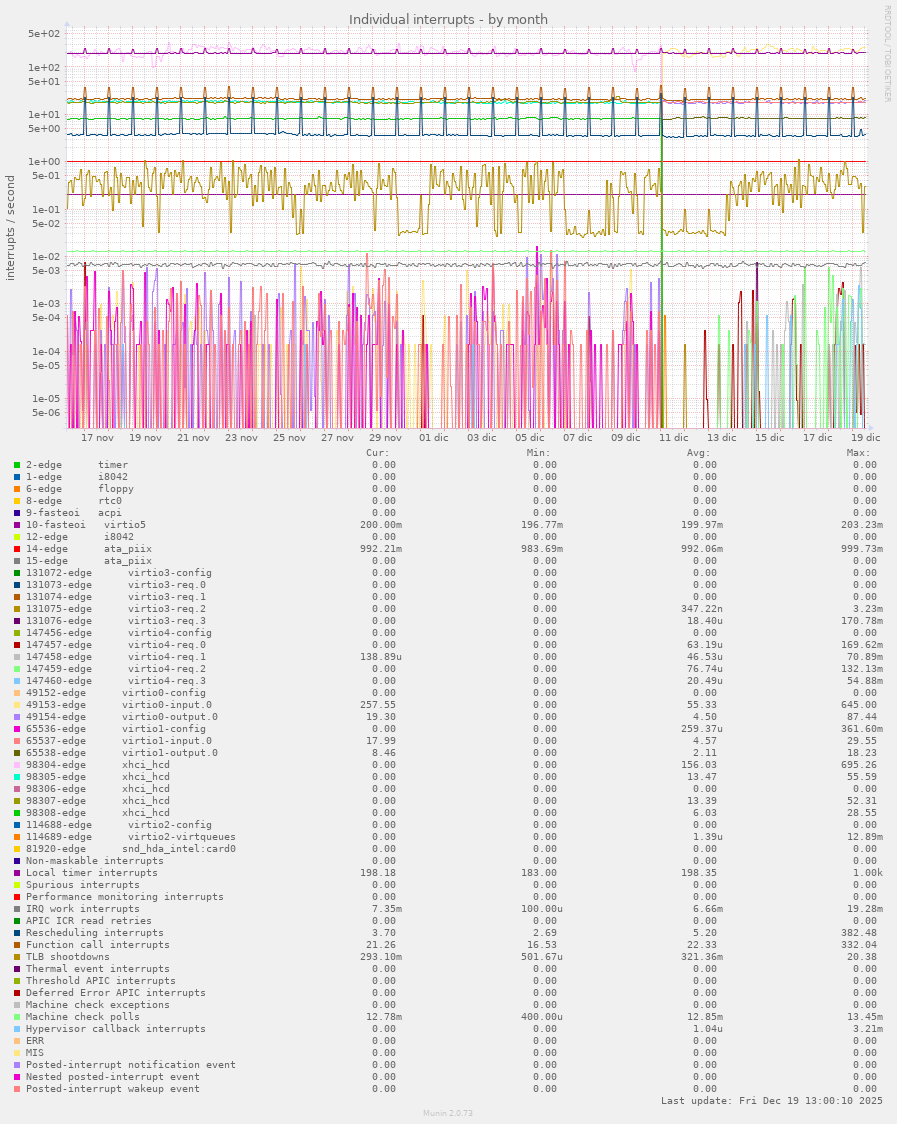Click the TLB shootdowns legend color square
The height and width of the screenshot is (1124, 897).
(x=17, y=957)
